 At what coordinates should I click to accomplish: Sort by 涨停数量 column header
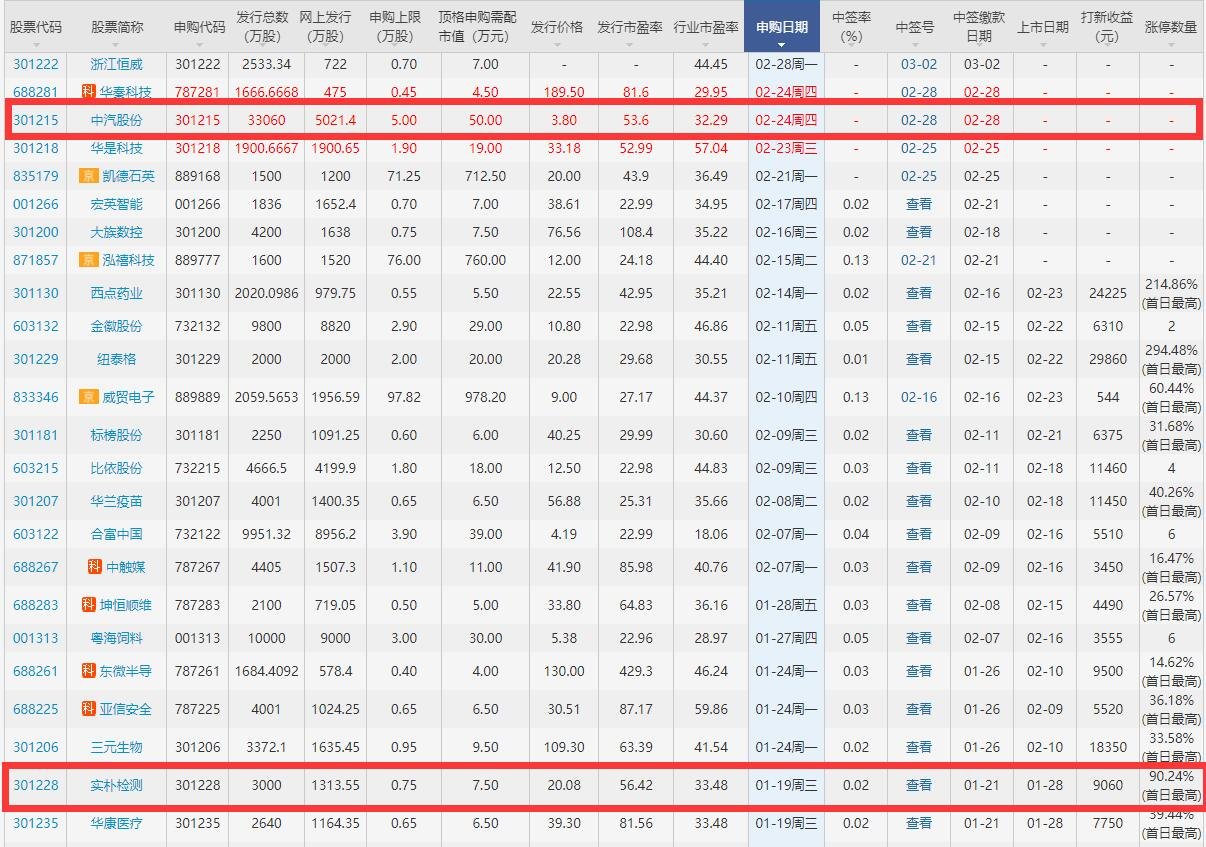coord(1170,27)
